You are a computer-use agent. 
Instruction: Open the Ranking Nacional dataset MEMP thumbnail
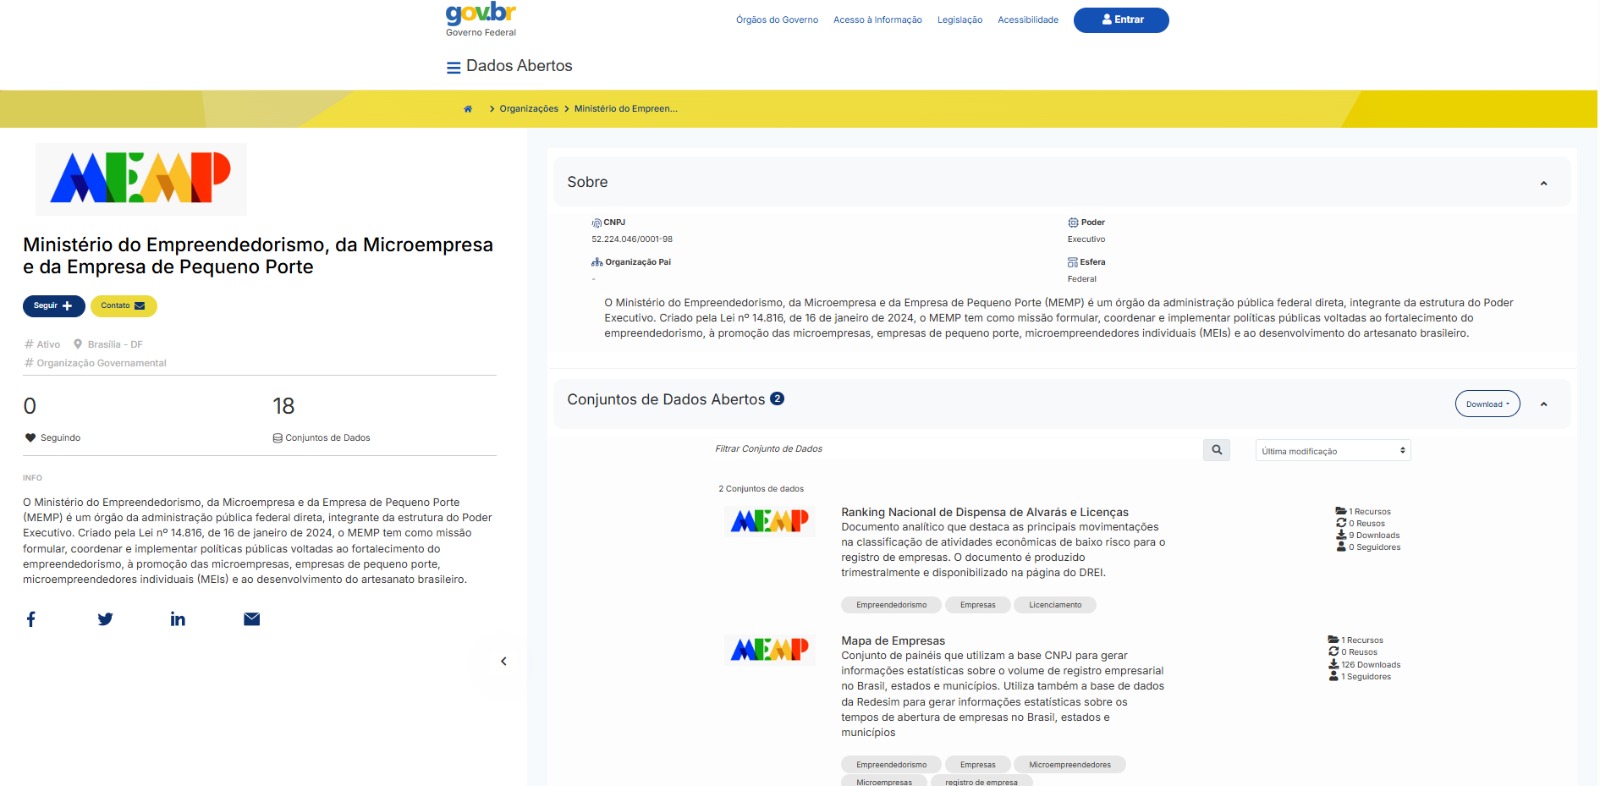(x=770, y=521)
